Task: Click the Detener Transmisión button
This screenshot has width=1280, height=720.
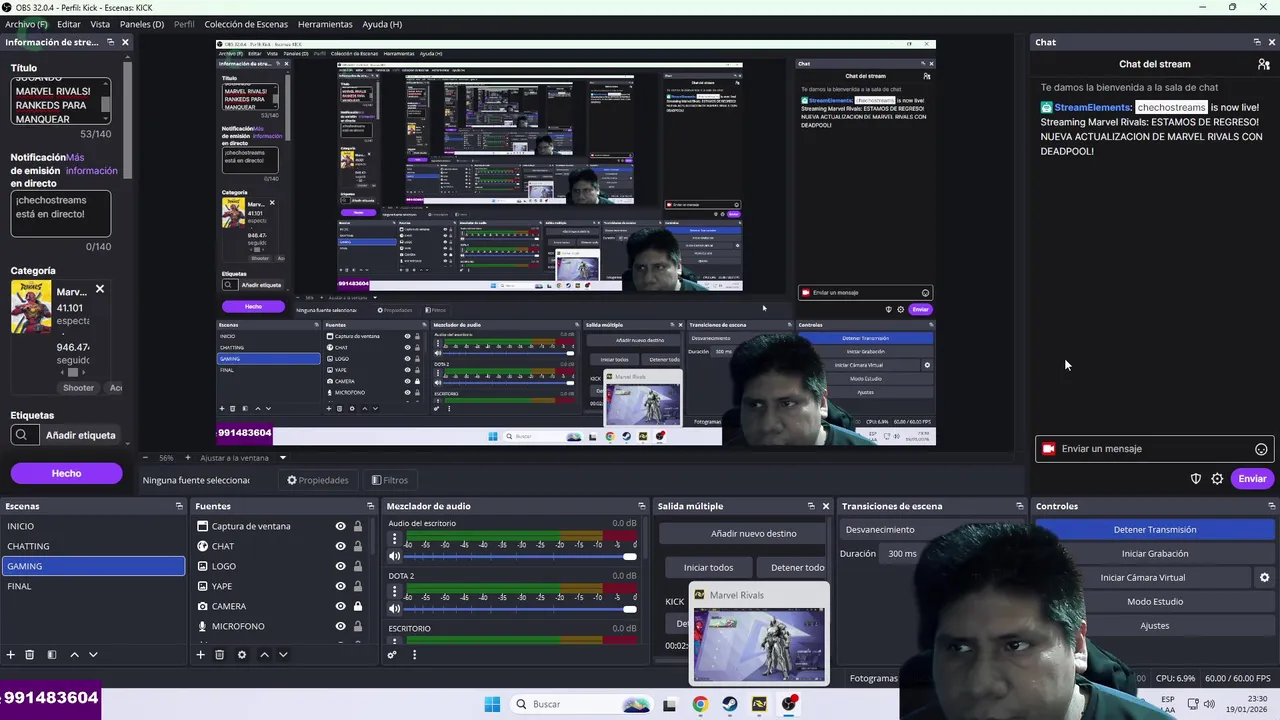Action: pos(1154,530)
